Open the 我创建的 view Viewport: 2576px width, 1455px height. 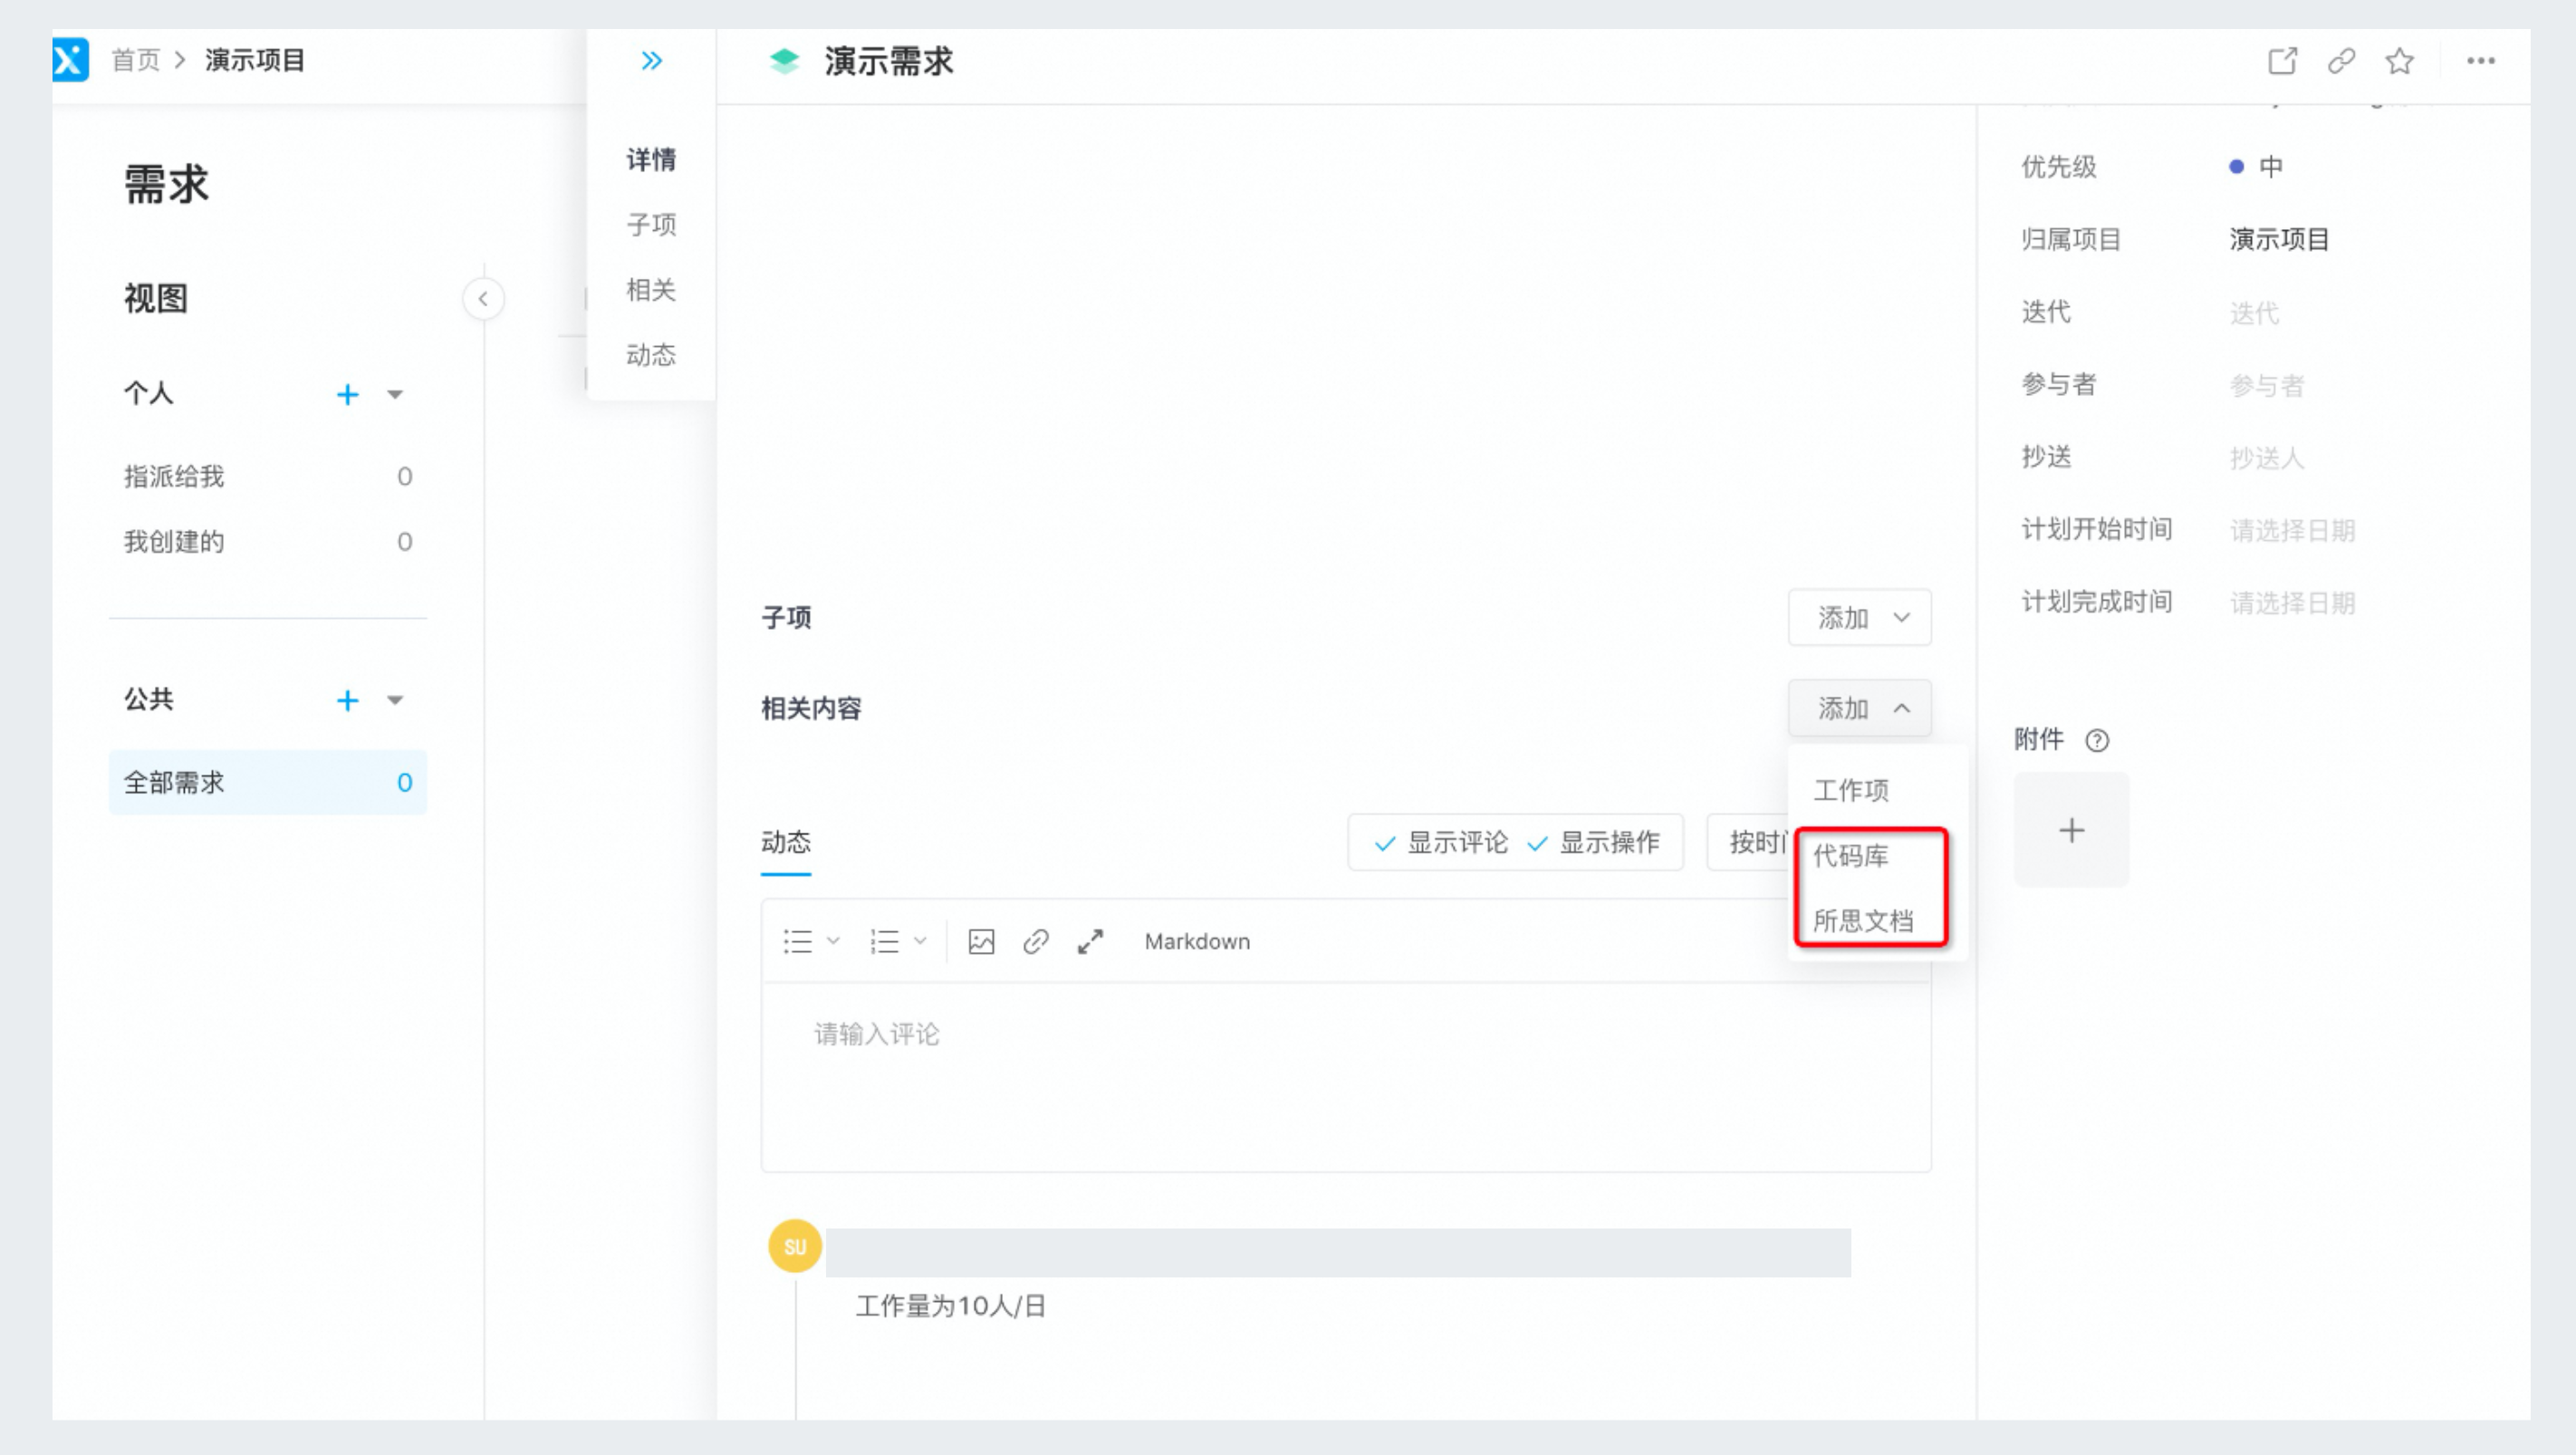click(267, 541)
